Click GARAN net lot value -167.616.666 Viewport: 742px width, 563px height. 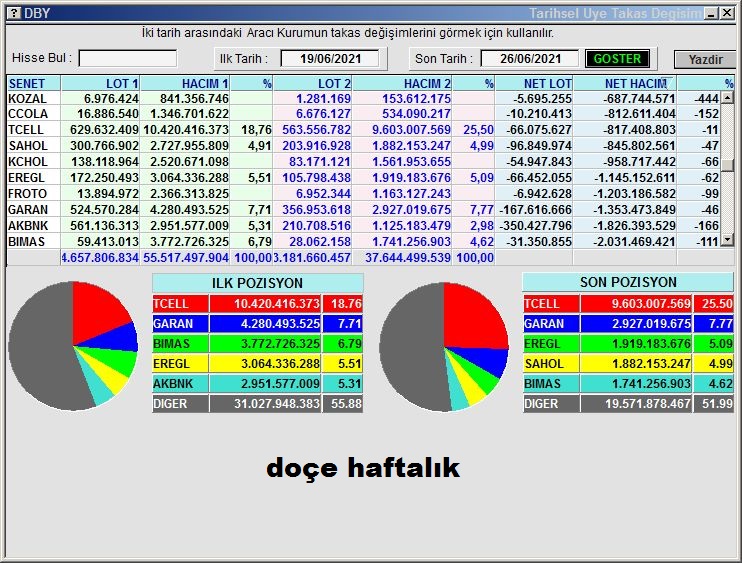pyautogui.click(x=535, y=210)
